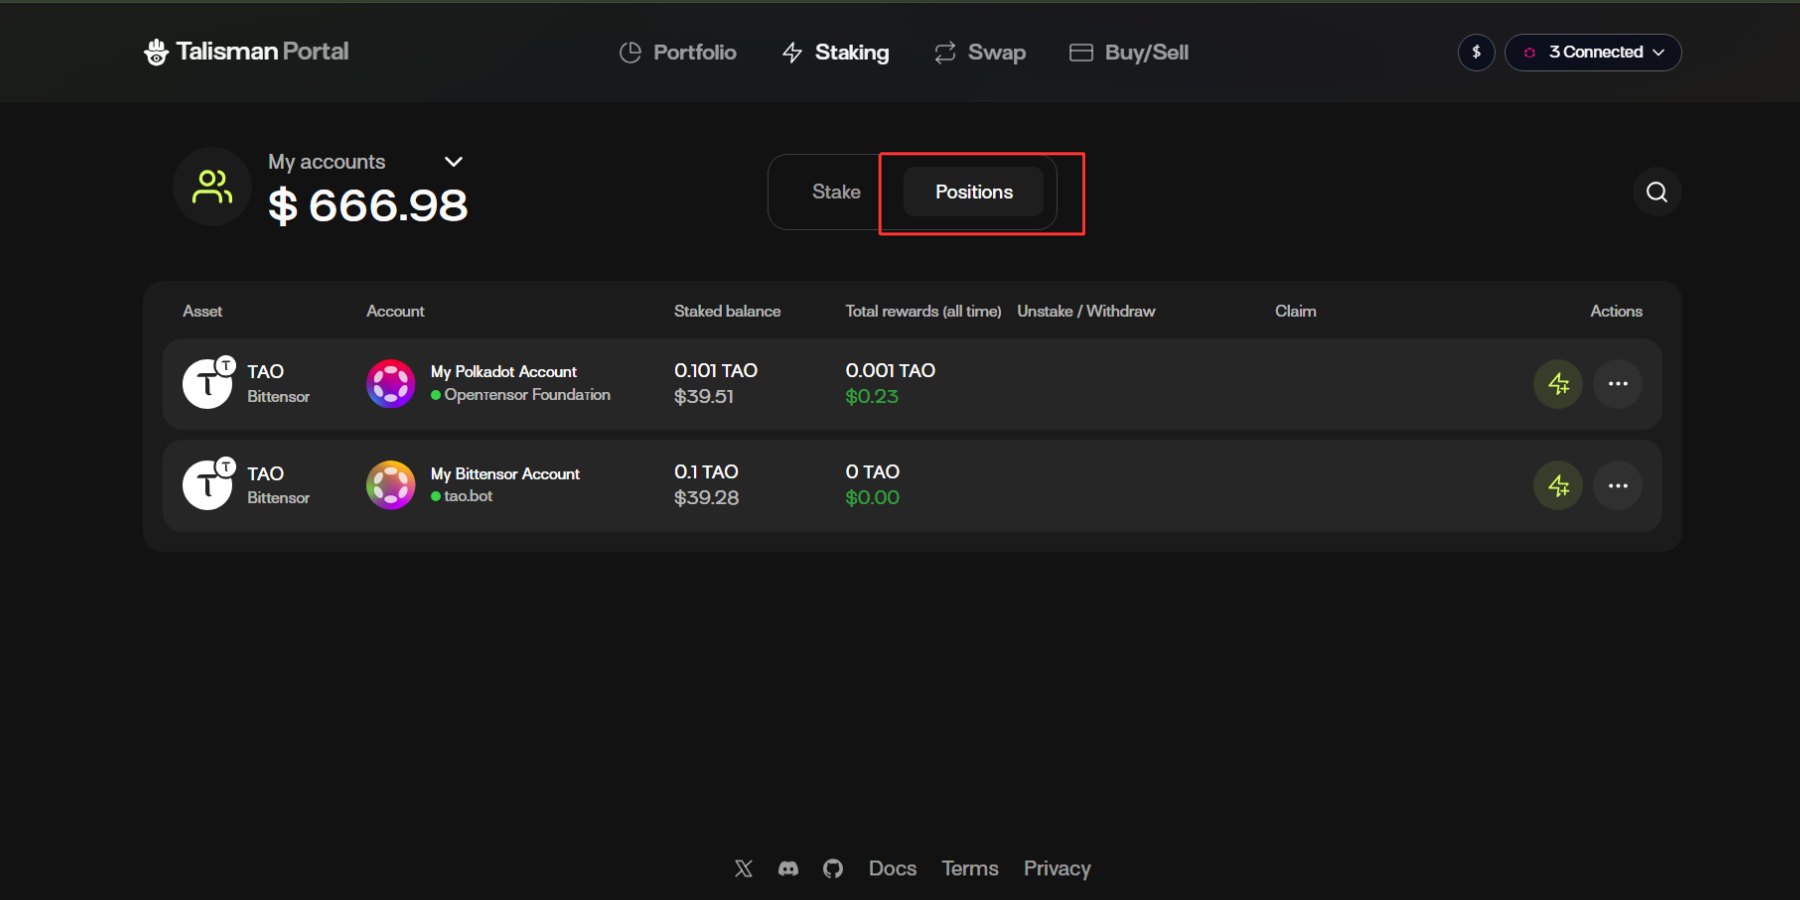Select the Positions view
1800x900 pixels.
[x=973, y=192]
